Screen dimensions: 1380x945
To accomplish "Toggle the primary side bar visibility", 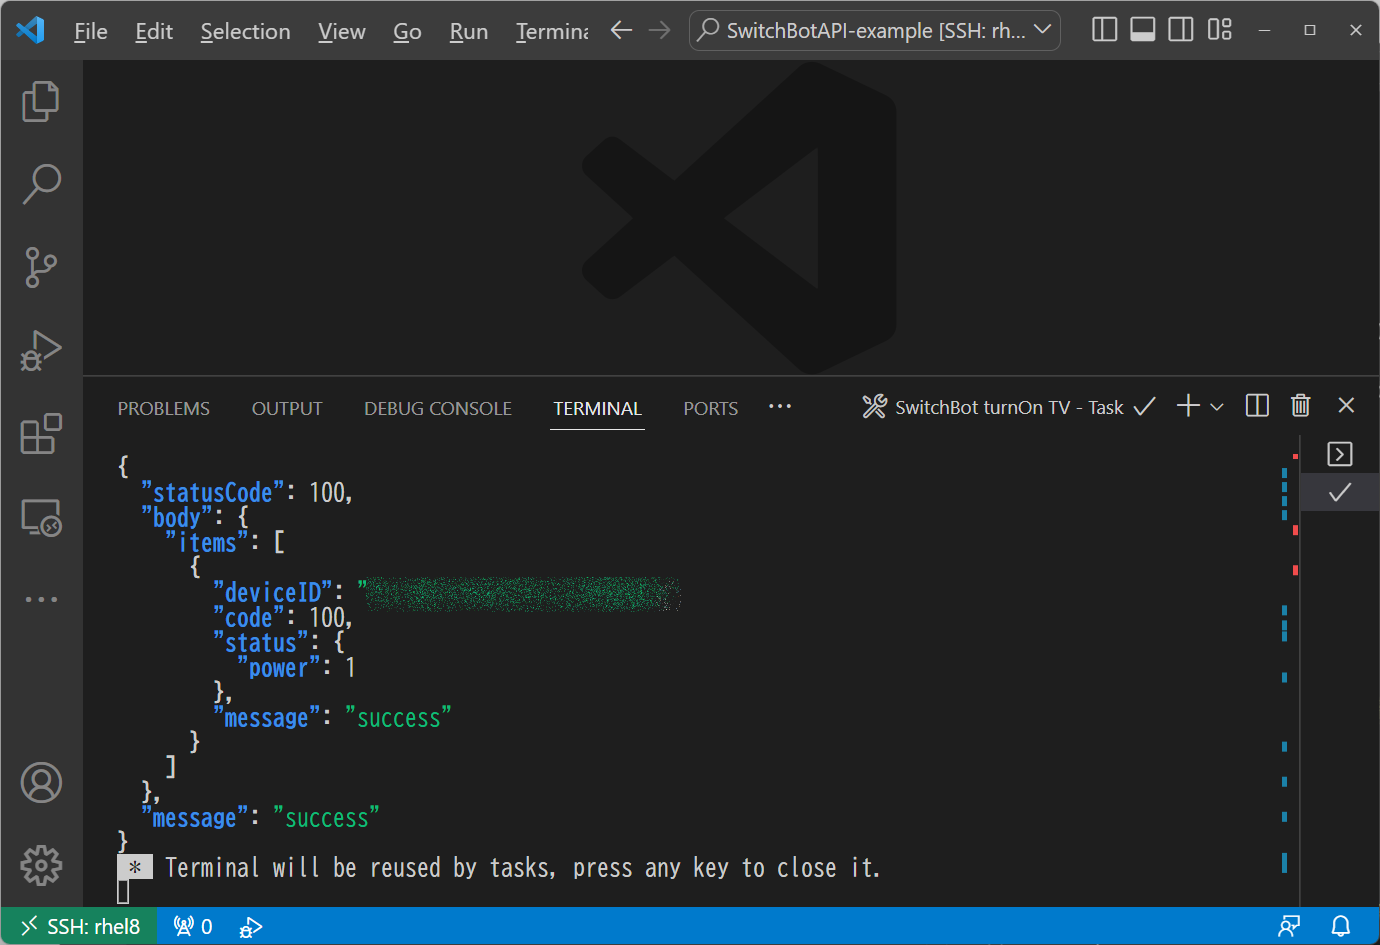I will [1104, 29].
